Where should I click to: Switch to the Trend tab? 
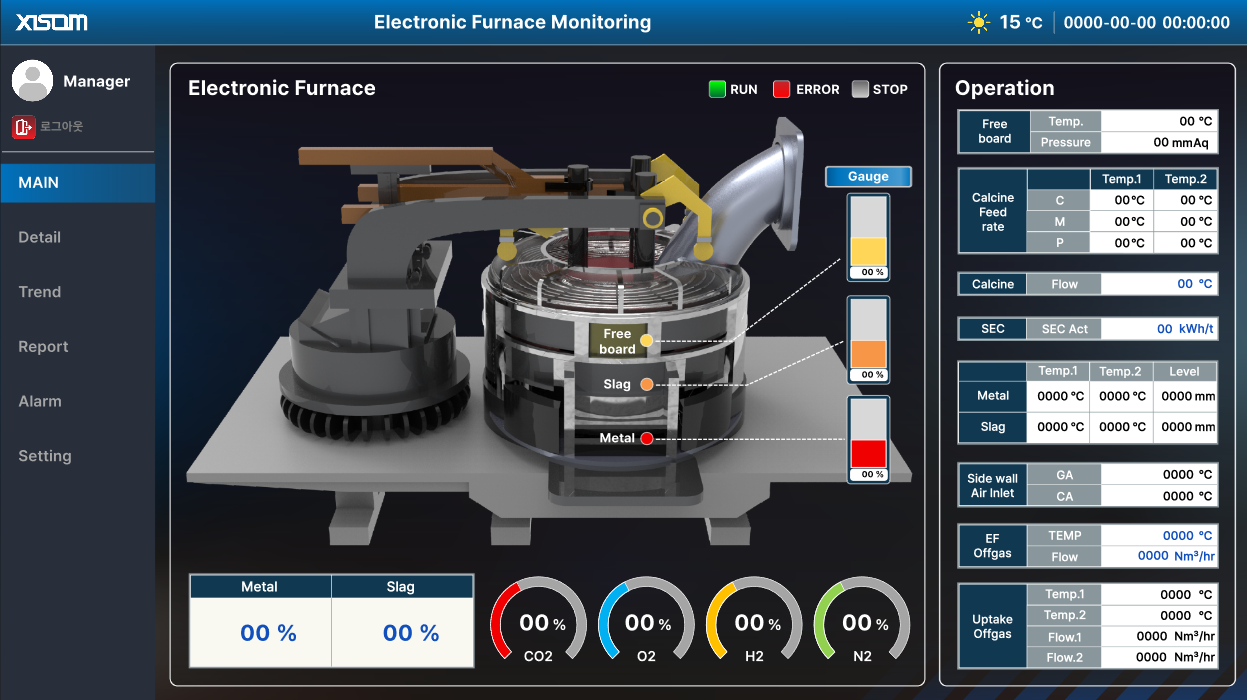[x=39, y=291]
